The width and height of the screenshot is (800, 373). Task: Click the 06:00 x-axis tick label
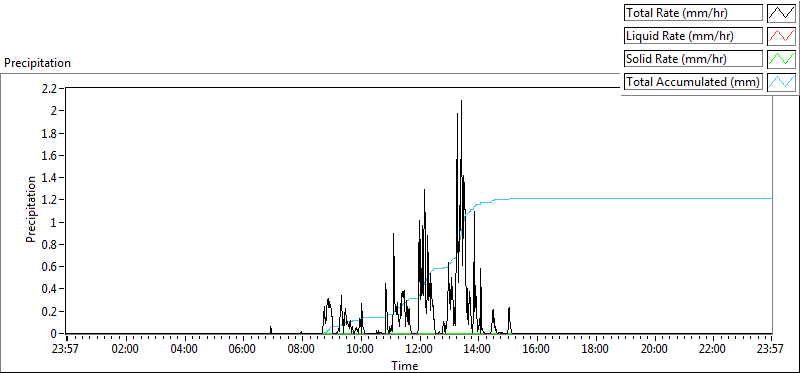tap(243, 350)
